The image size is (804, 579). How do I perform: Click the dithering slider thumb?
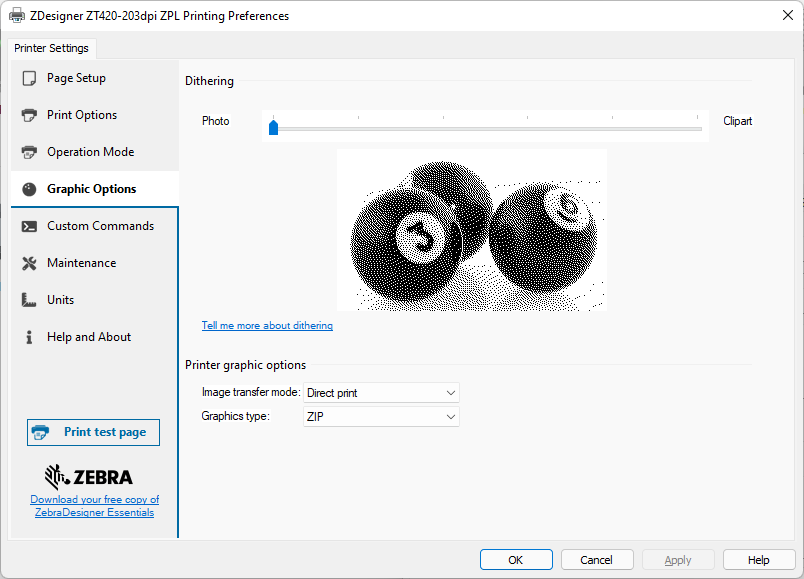273,127
